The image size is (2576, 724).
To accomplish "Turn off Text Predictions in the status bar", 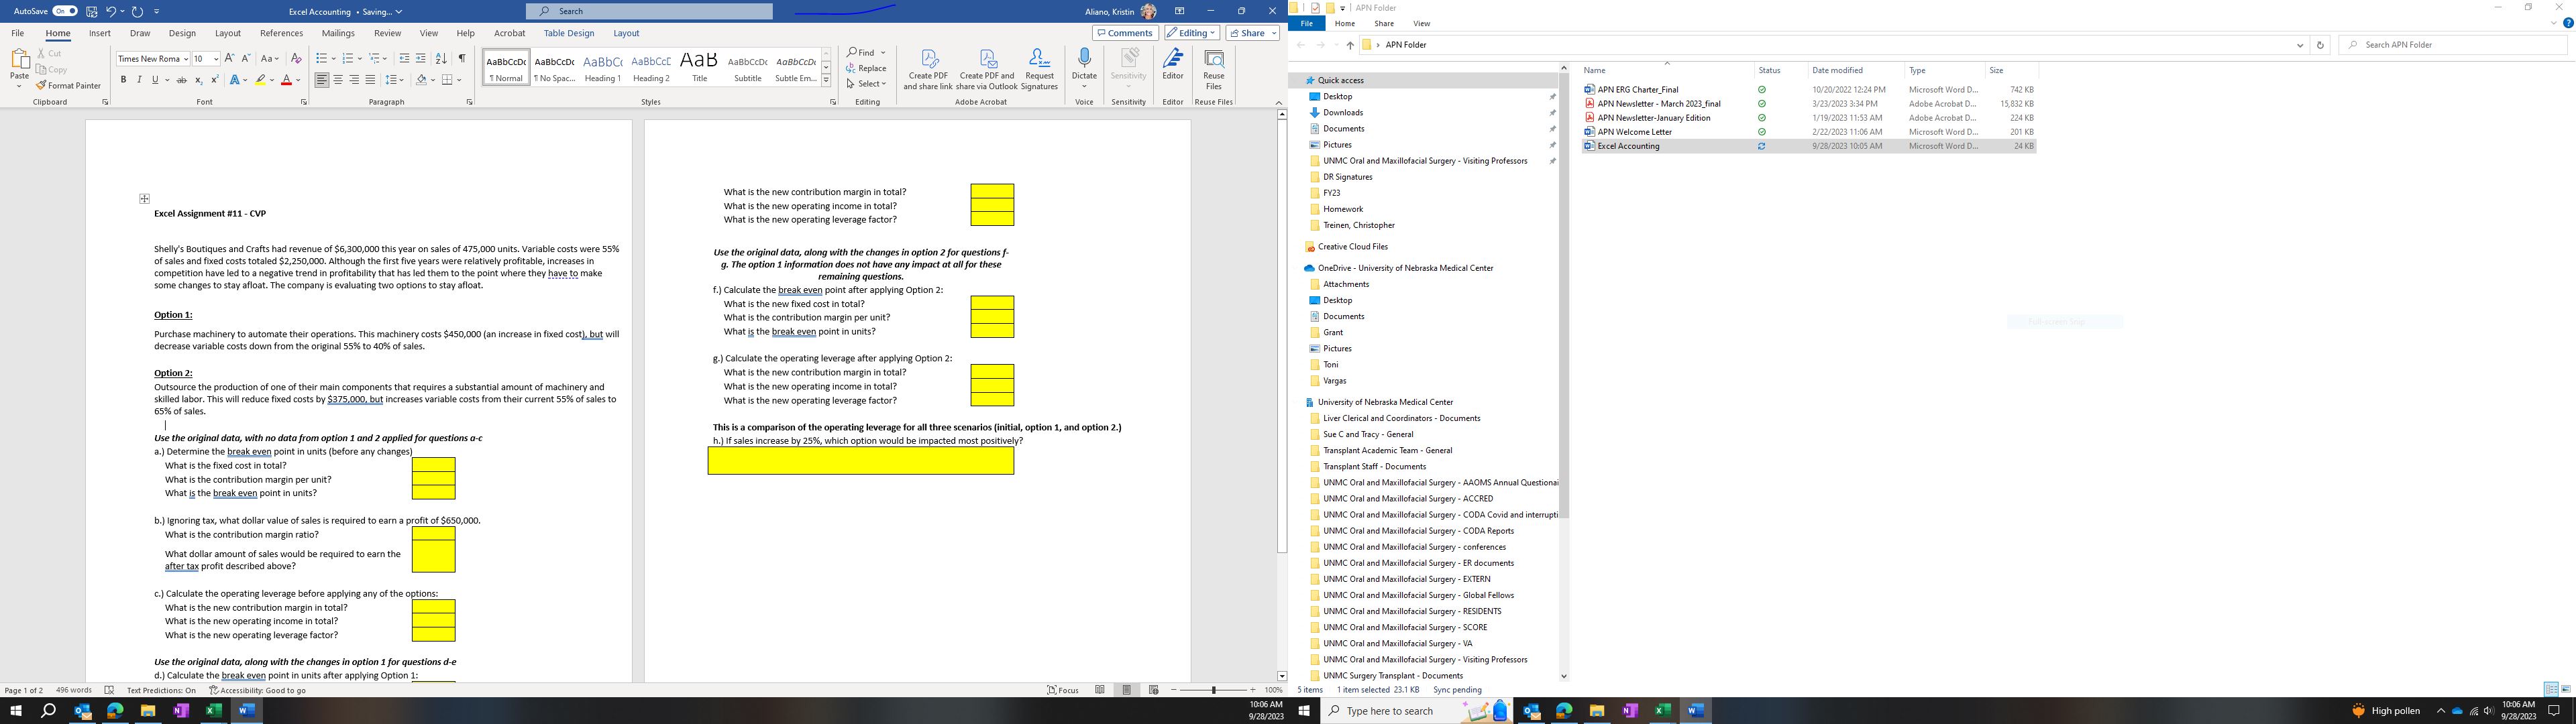I will pyautogui.click(x=160, y=690).
